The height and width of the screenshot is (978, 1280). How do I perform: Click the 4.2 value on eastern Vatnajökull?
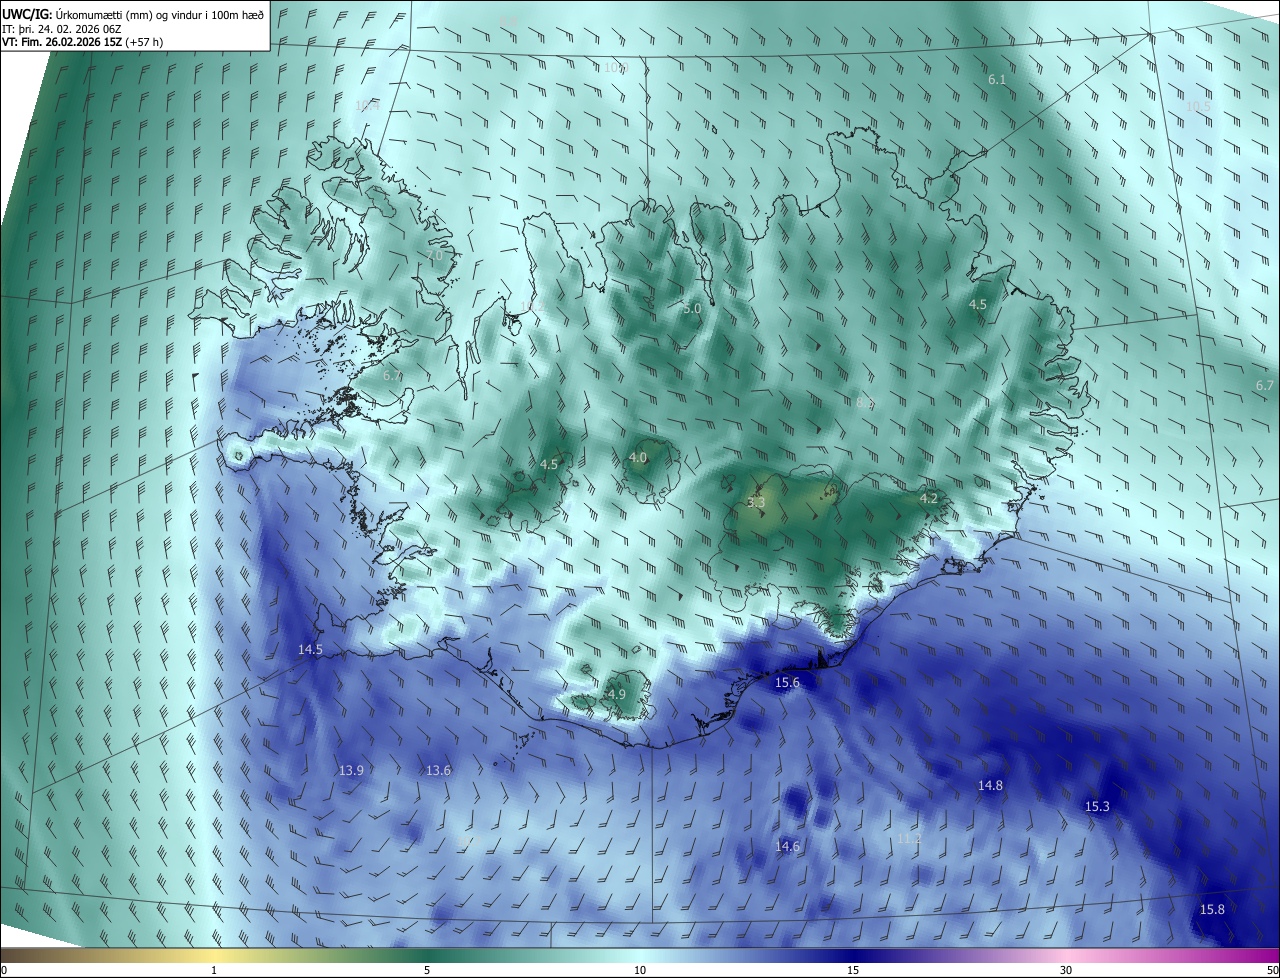[x=929, y=498]
